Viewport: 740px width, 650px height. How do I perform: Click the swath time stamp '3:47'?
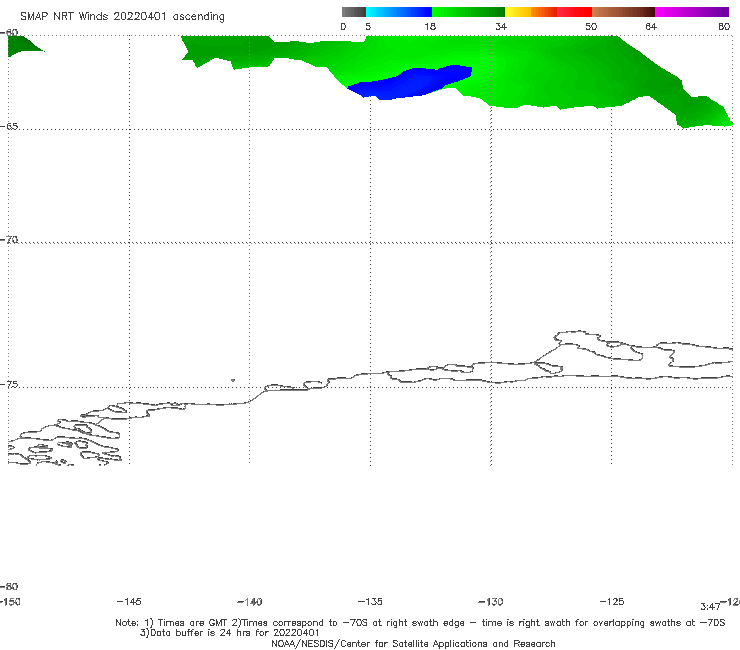coord(710,607)
